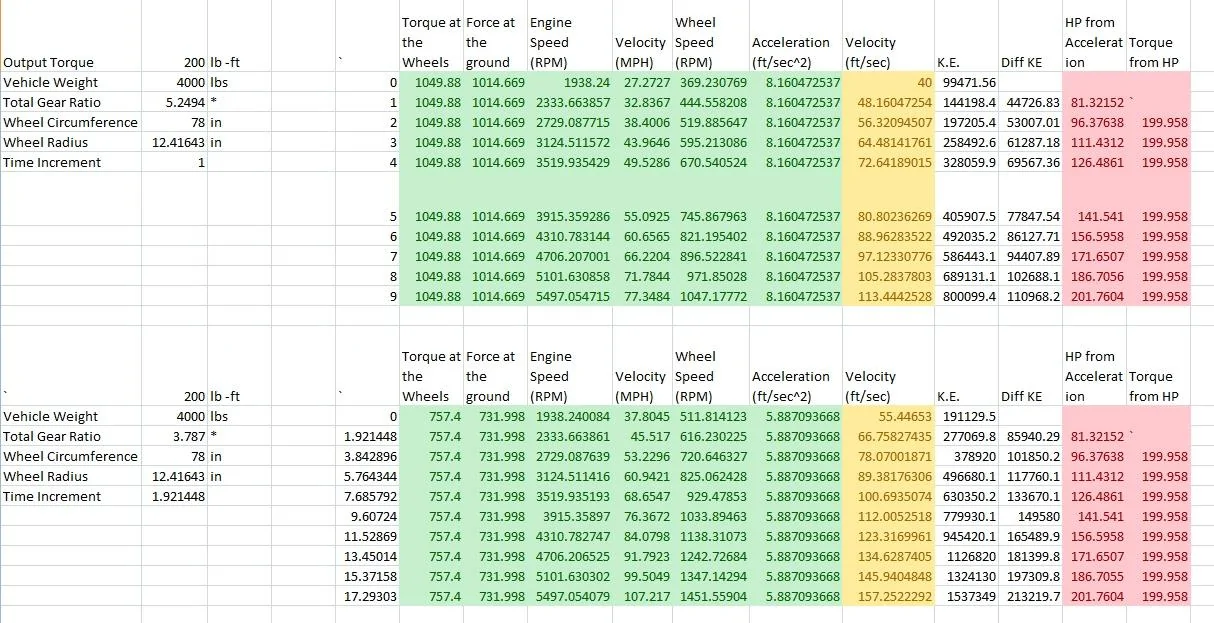Select the Torque from HP header in bottom table

tap(1158, 386)
